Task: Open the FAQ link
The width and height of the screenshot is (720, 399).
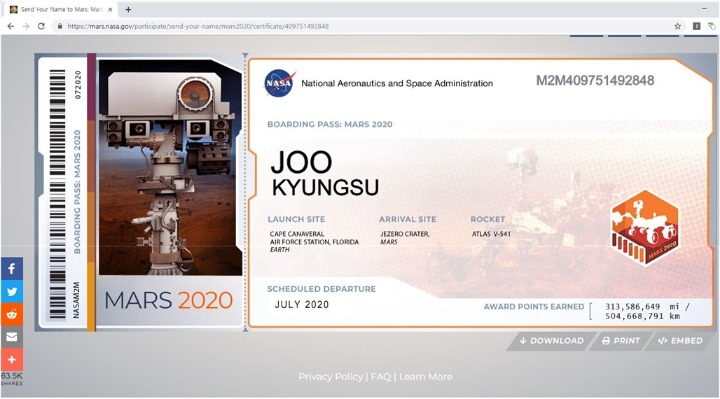Action: click(381, 377)
